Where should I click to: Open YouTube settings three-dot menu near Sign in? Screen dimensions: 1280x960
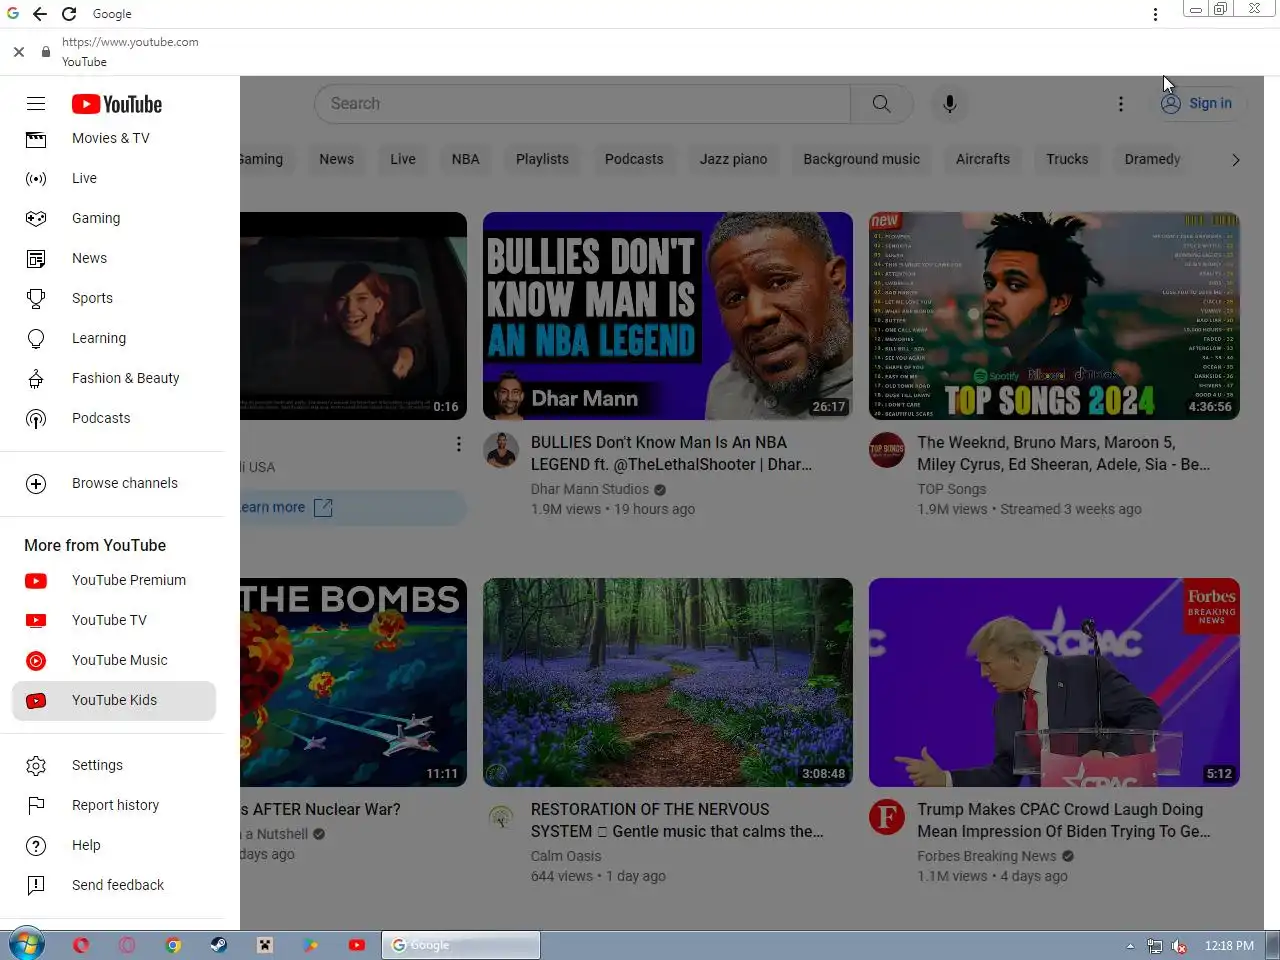click(1121, 104)
